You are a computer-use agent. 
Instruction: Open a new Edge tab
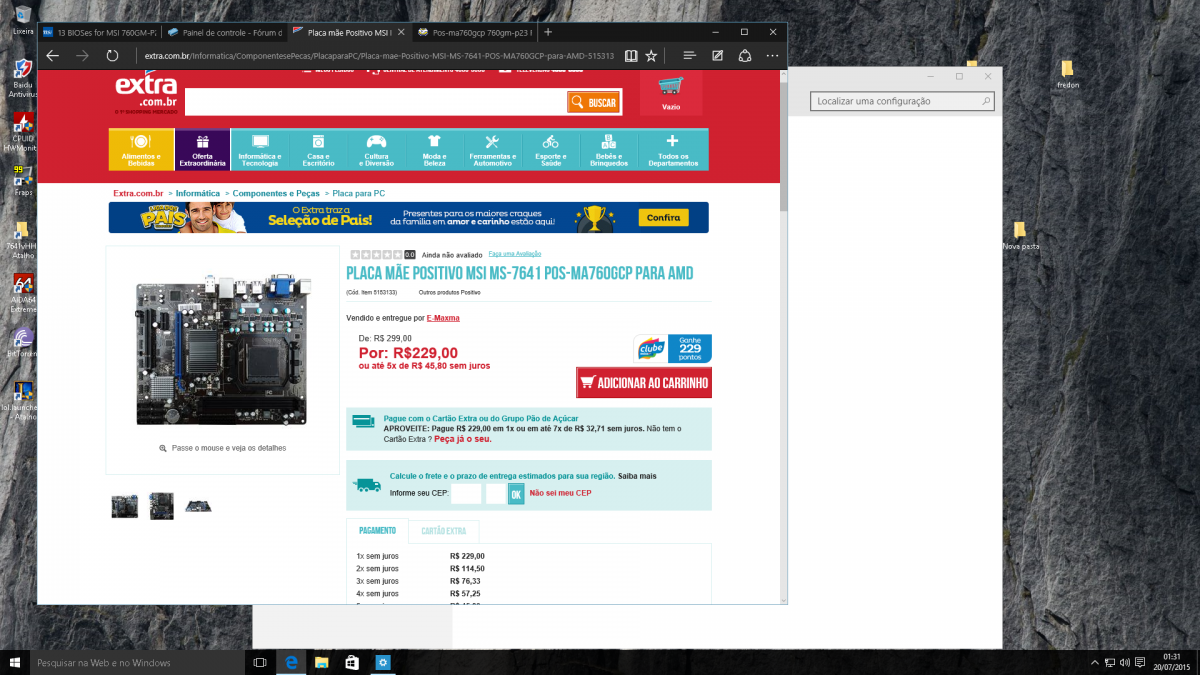click(x=547, y=32)
